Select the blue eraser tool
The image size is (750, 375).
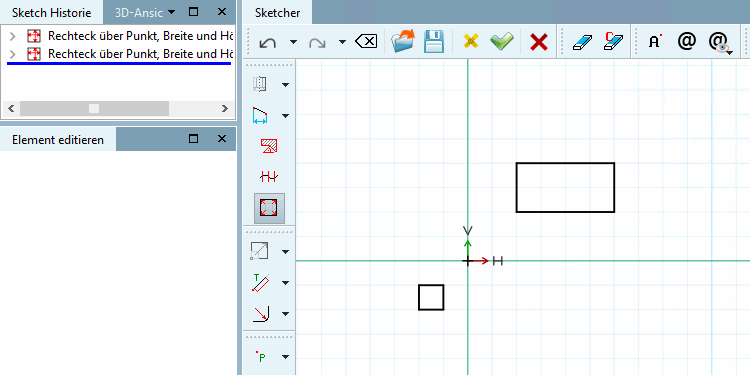point(582,42)
